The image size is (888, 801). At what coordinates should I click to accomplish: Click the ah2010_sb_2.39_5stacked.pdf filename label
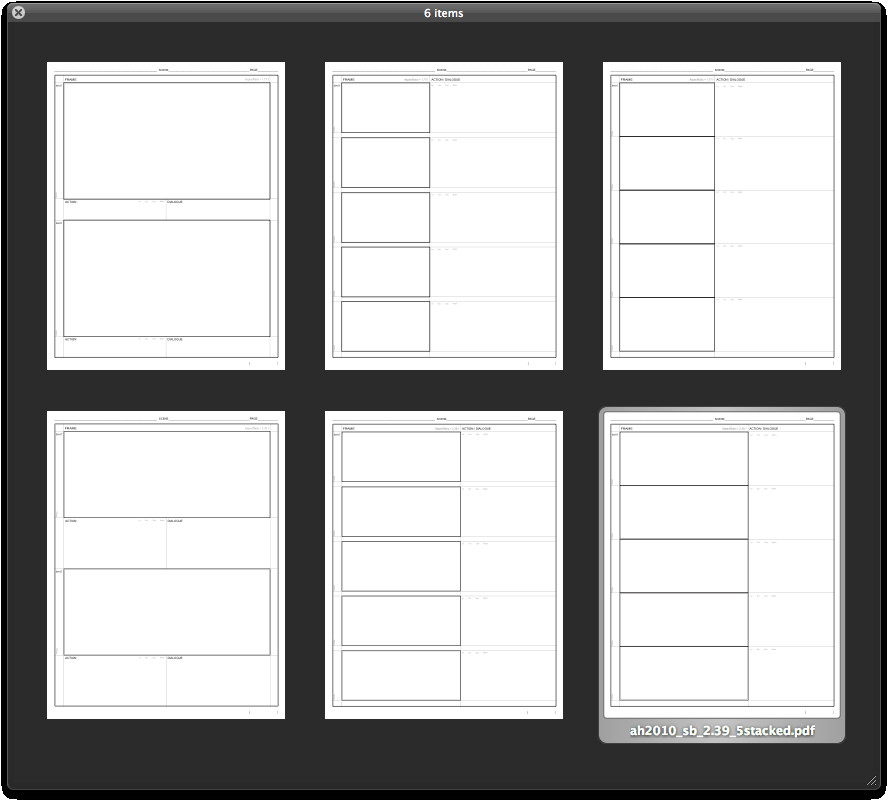[x=722, y=730]
